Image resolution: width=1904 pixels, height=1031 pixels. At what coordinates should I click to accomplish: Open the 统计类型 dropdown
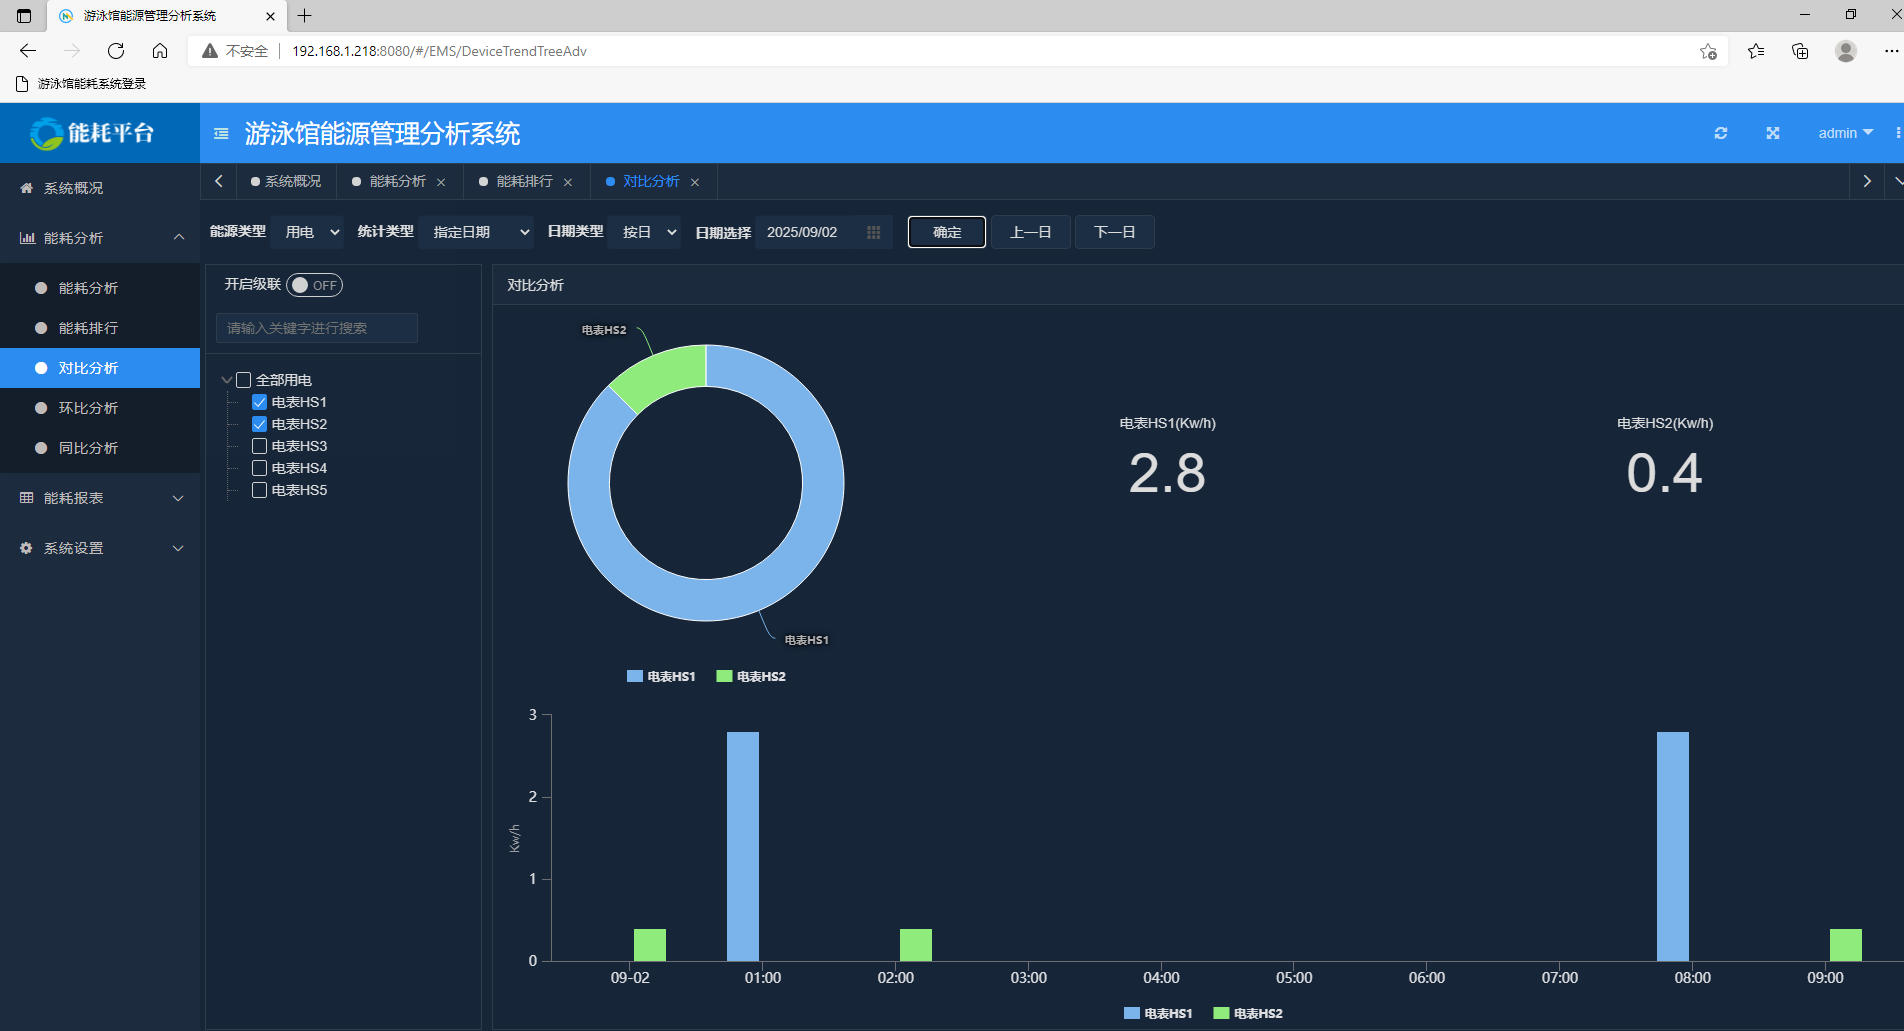coord(478,232)
